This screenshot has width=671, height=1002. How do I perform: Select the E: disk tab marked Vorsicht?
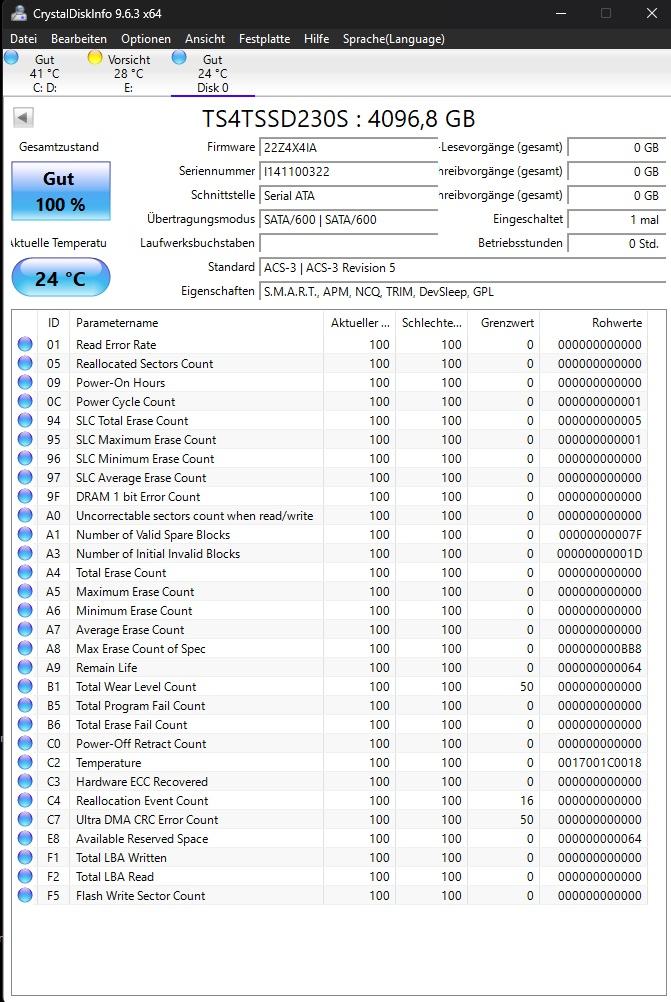click(x=128, y=73)
